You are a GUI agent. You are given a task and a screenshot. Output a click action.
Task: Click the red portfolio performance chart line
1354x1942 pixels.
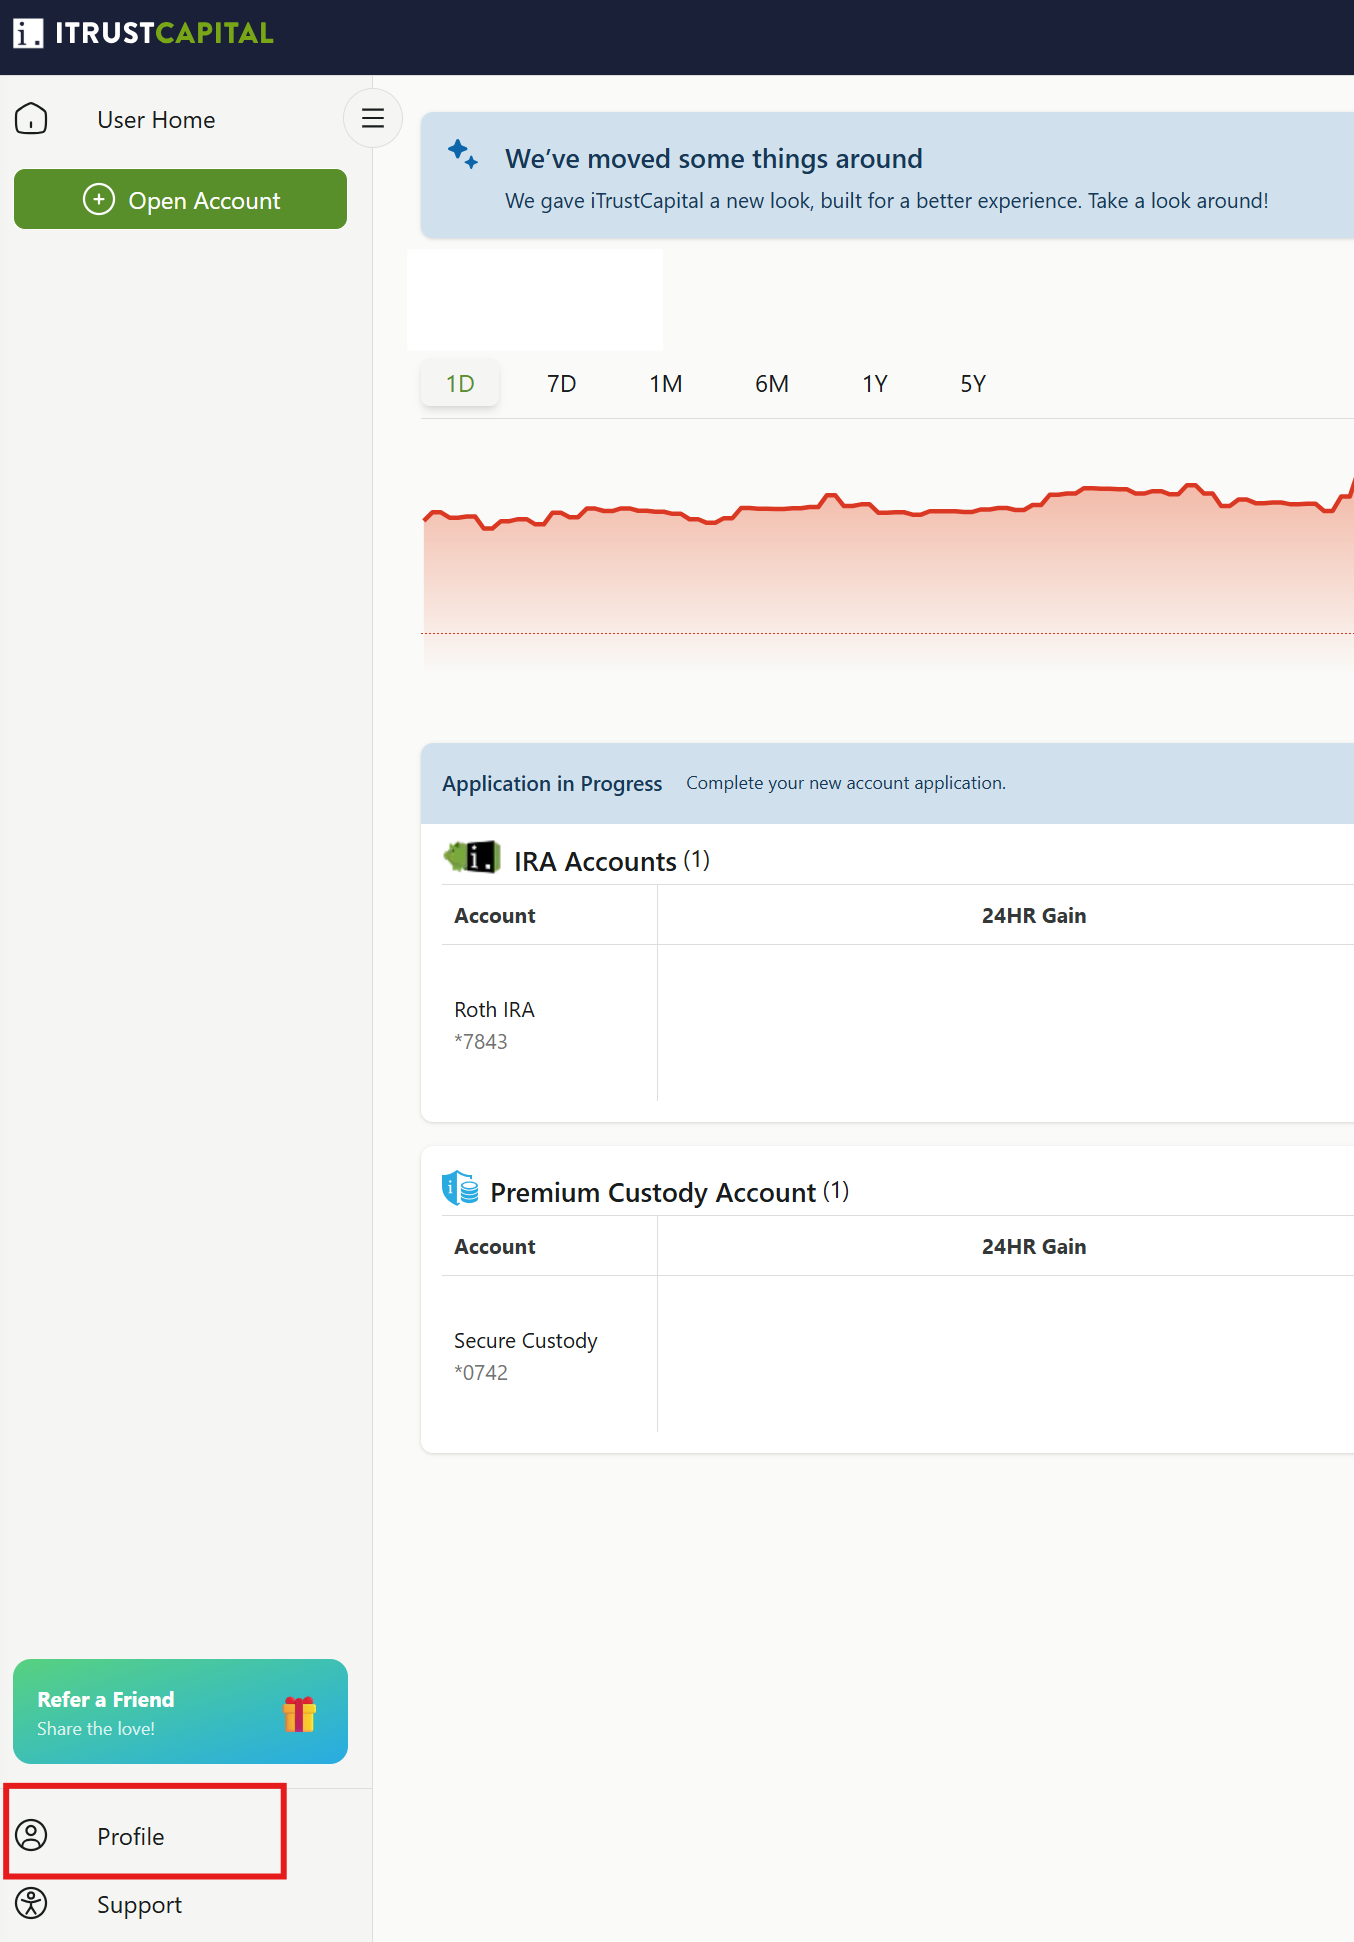coord(887,509)
